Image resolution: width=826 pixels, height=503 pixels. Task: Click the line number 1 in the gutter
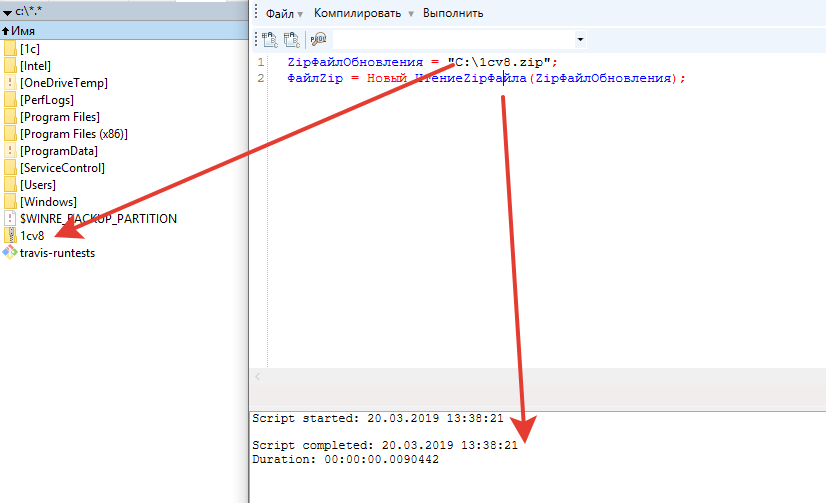click(261, 62)
